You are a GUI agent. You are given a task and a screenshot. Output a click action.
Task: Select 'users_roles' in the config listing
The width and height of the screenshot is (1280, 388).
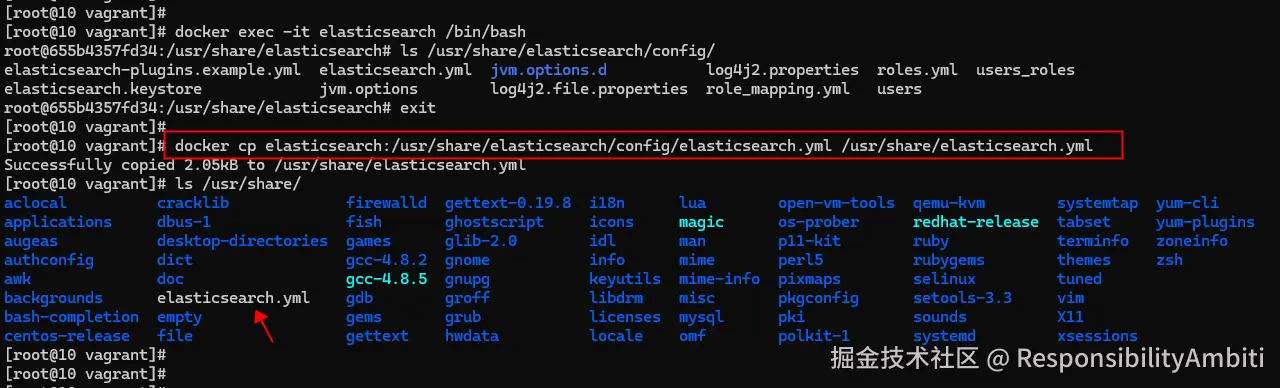(1025, 70)
